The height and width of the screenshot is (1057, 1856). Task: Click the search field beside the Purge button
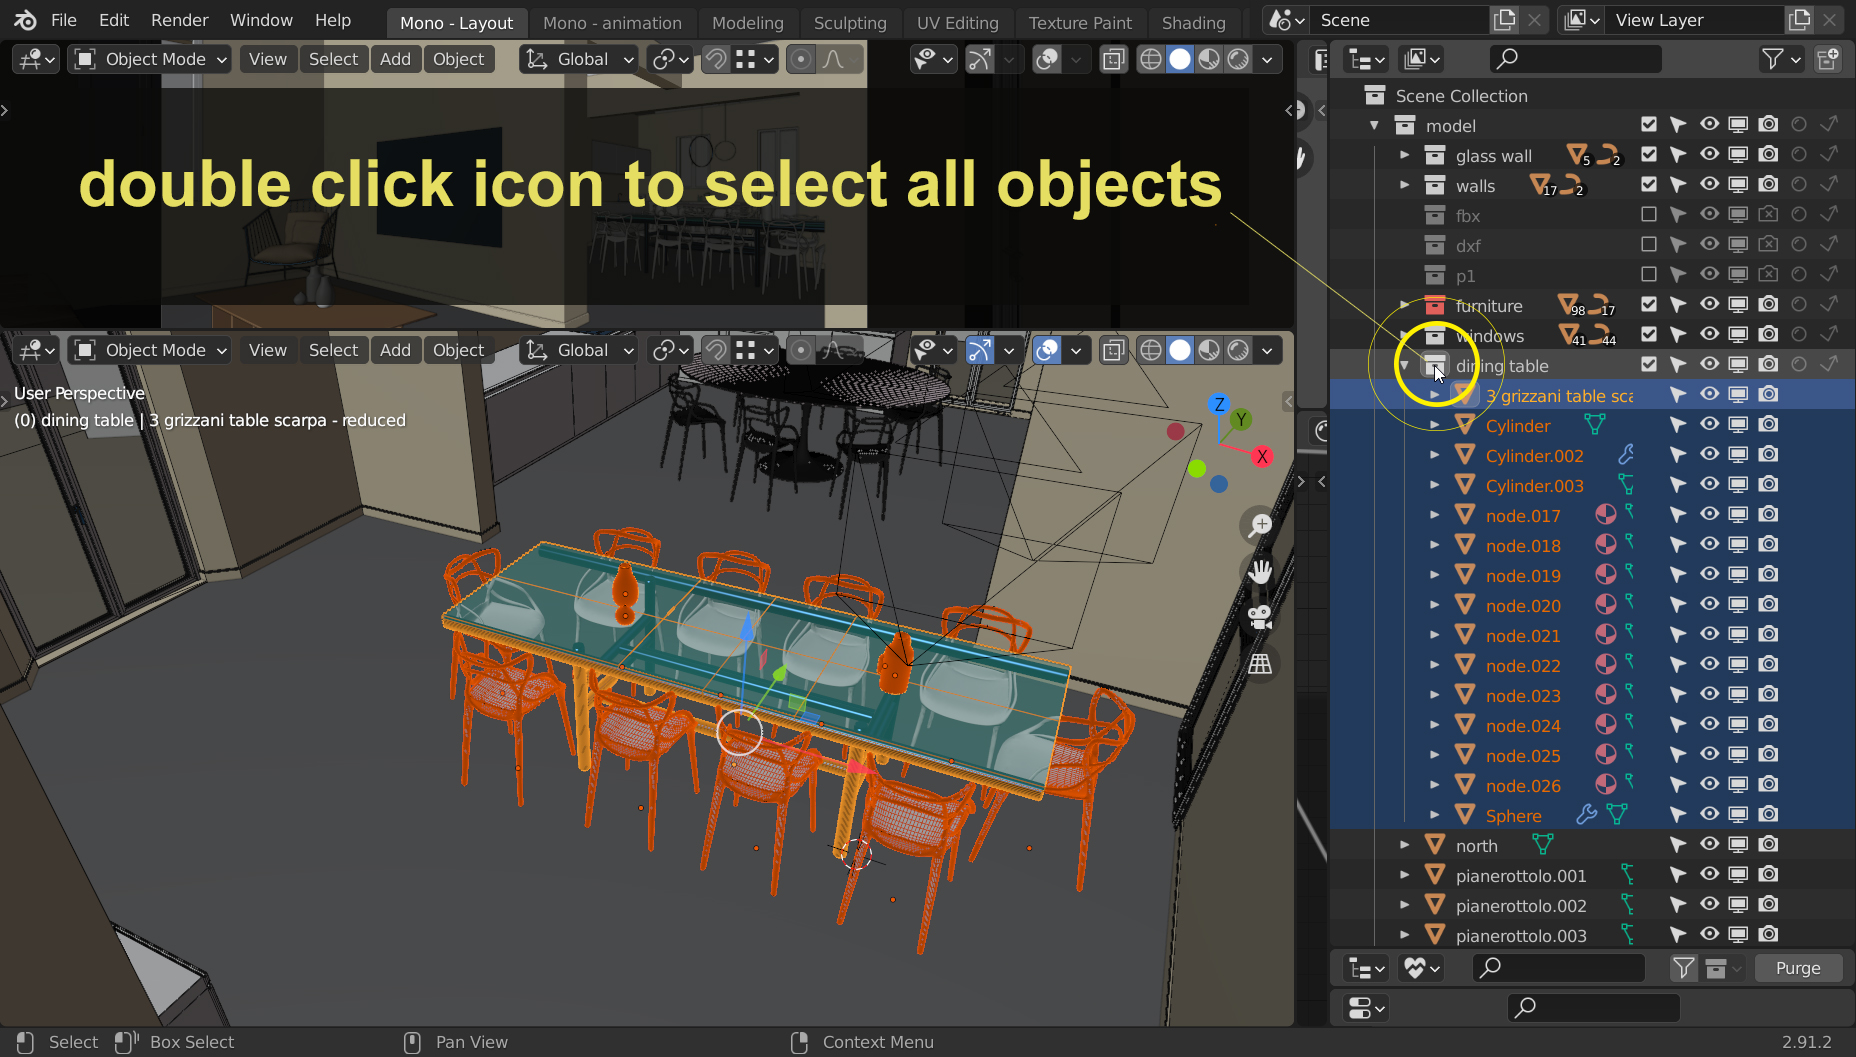(x=1558, y=968)
